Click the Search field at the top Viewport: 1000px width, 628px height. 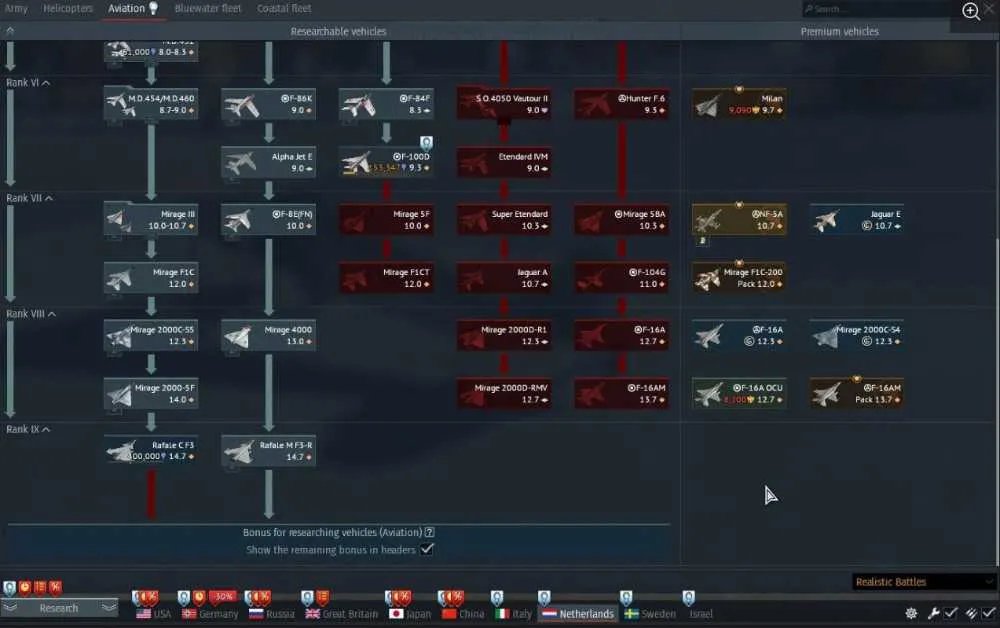point(874,9)
